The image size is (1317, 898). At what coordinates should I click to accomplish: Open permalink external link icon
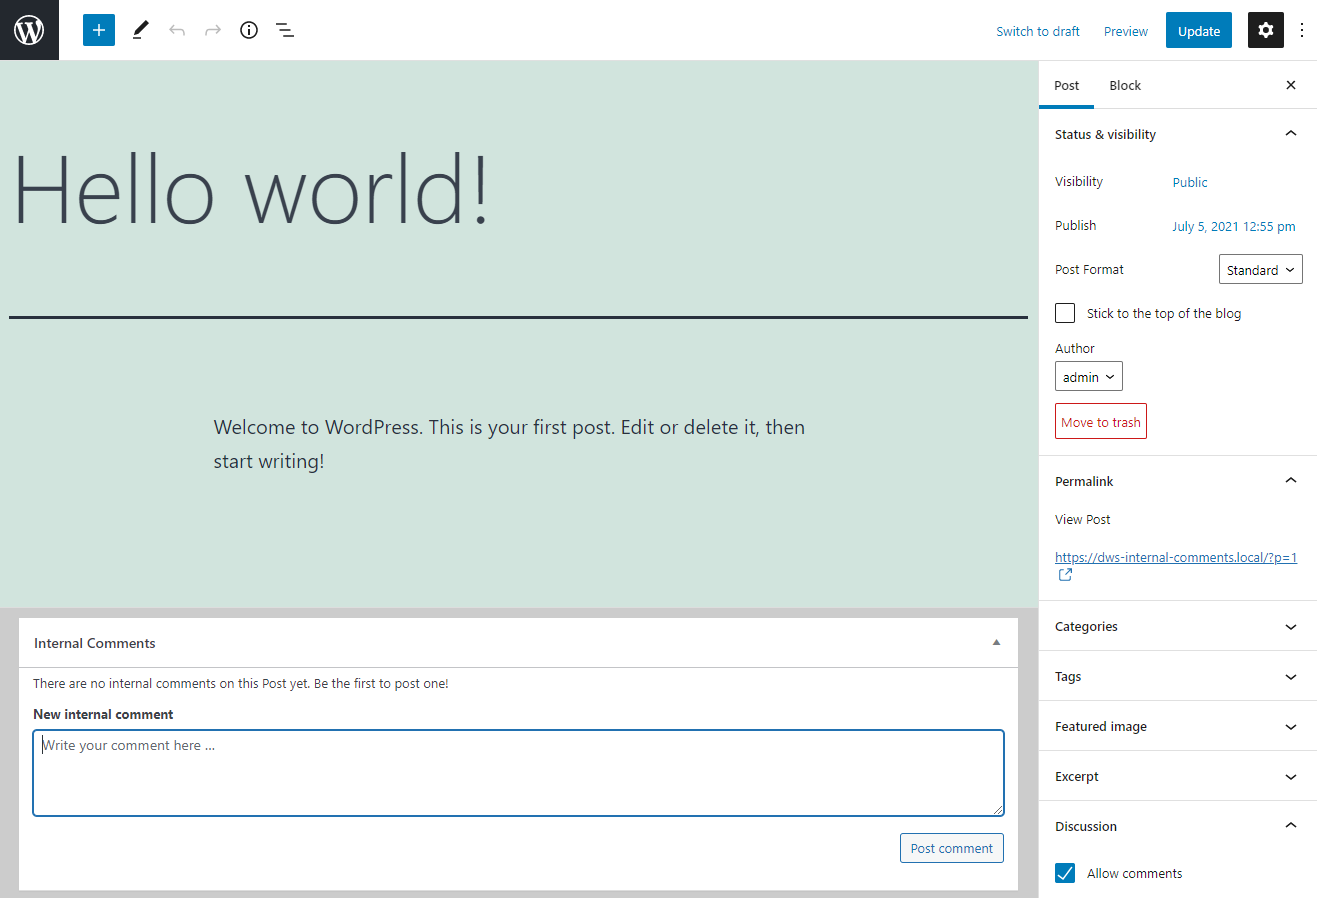1066,575
